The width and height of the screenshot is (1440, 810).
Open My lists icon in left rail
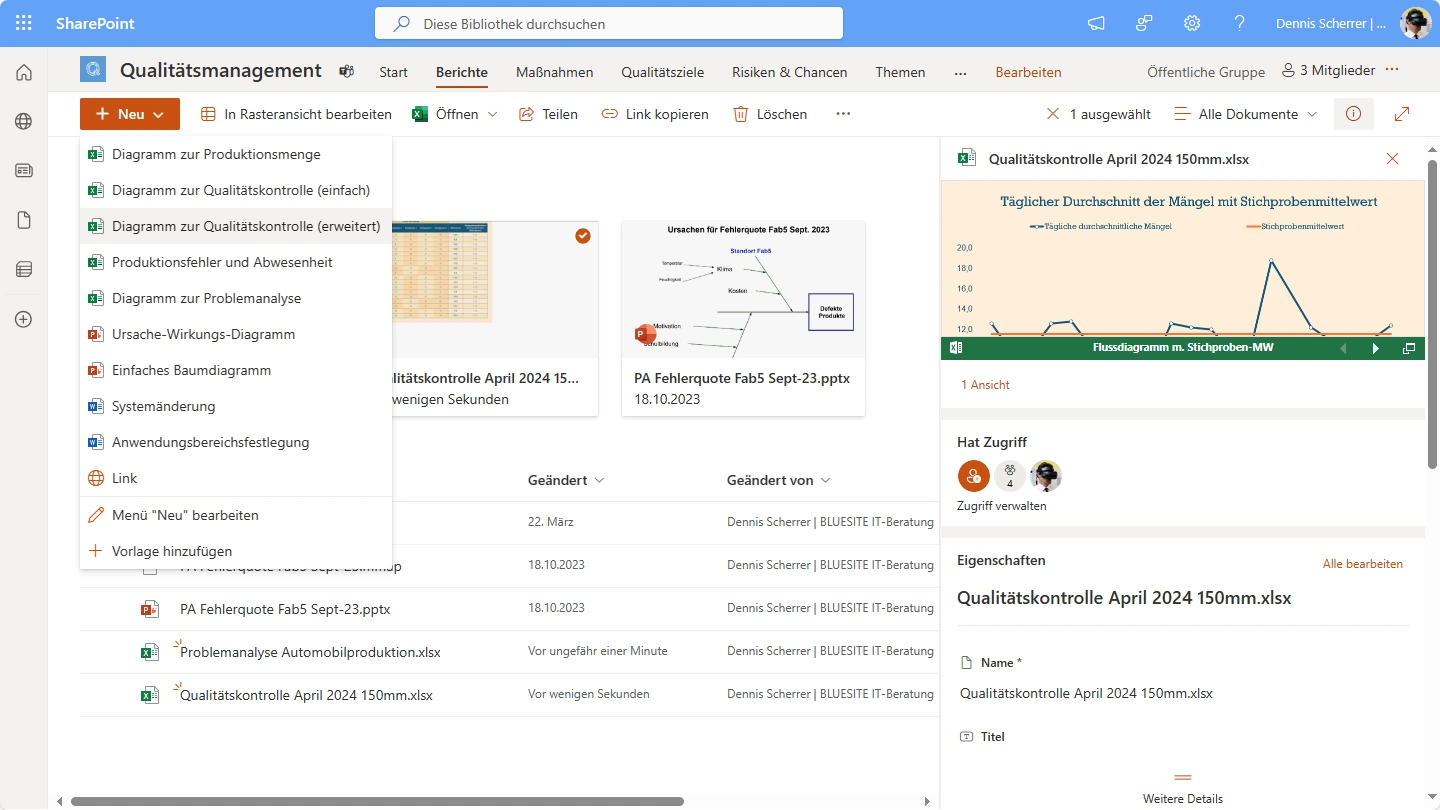point(24,269)
